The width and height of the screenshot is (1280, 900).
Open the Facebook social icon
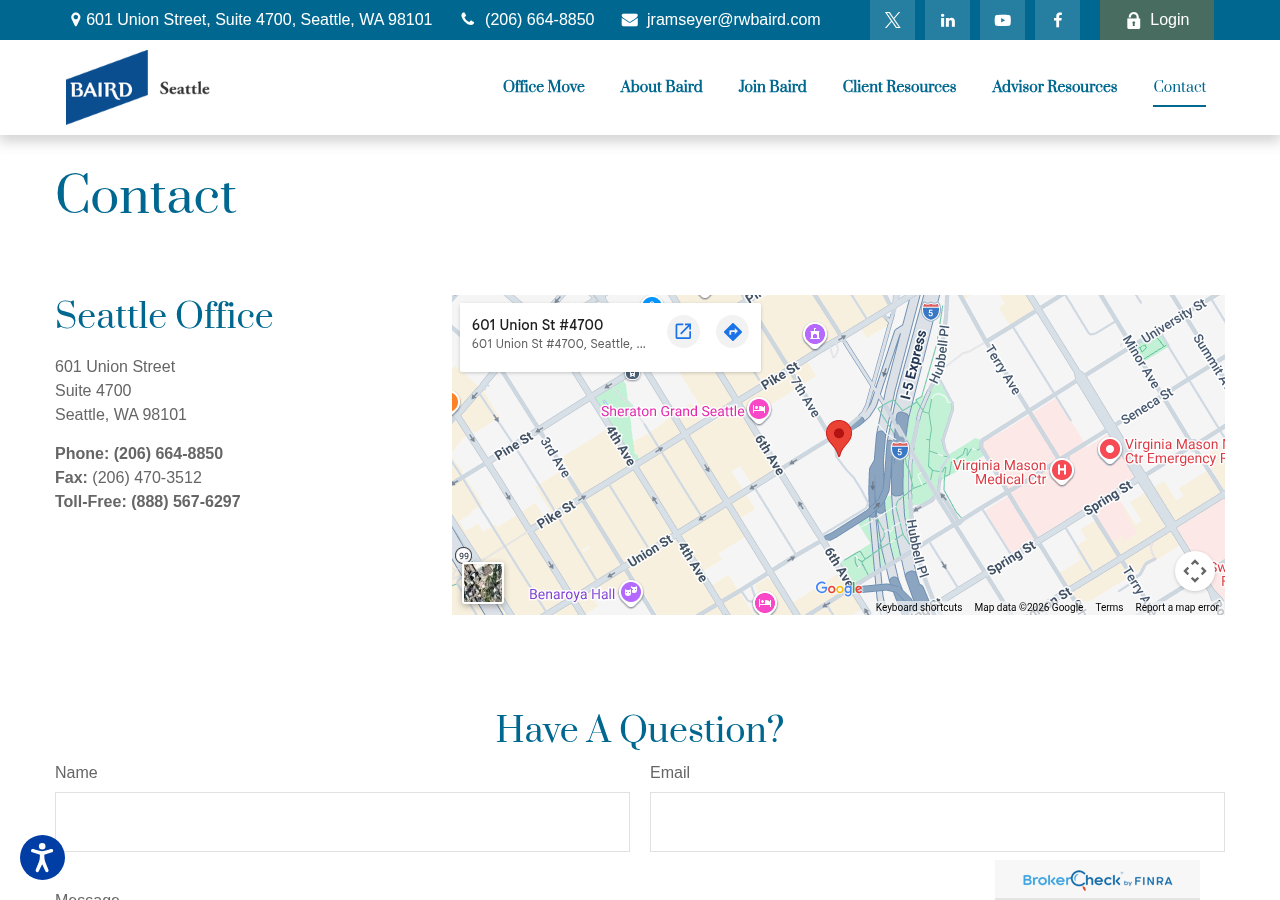click(x=1057, y=20)
